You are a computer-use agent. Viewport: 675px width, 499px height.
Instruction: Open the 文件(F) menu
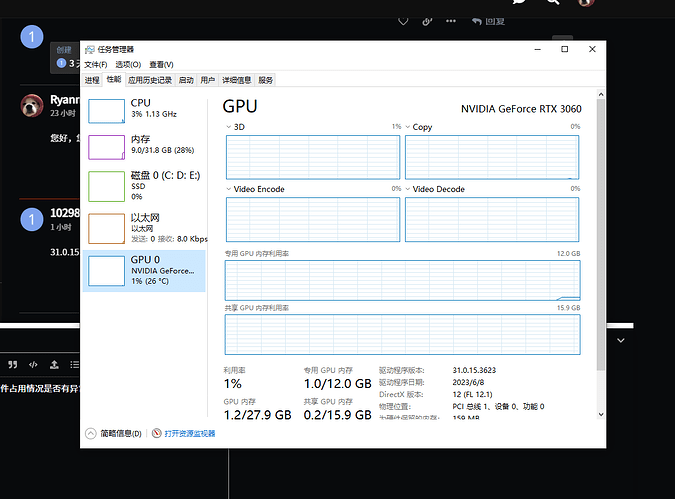(95, 64)
